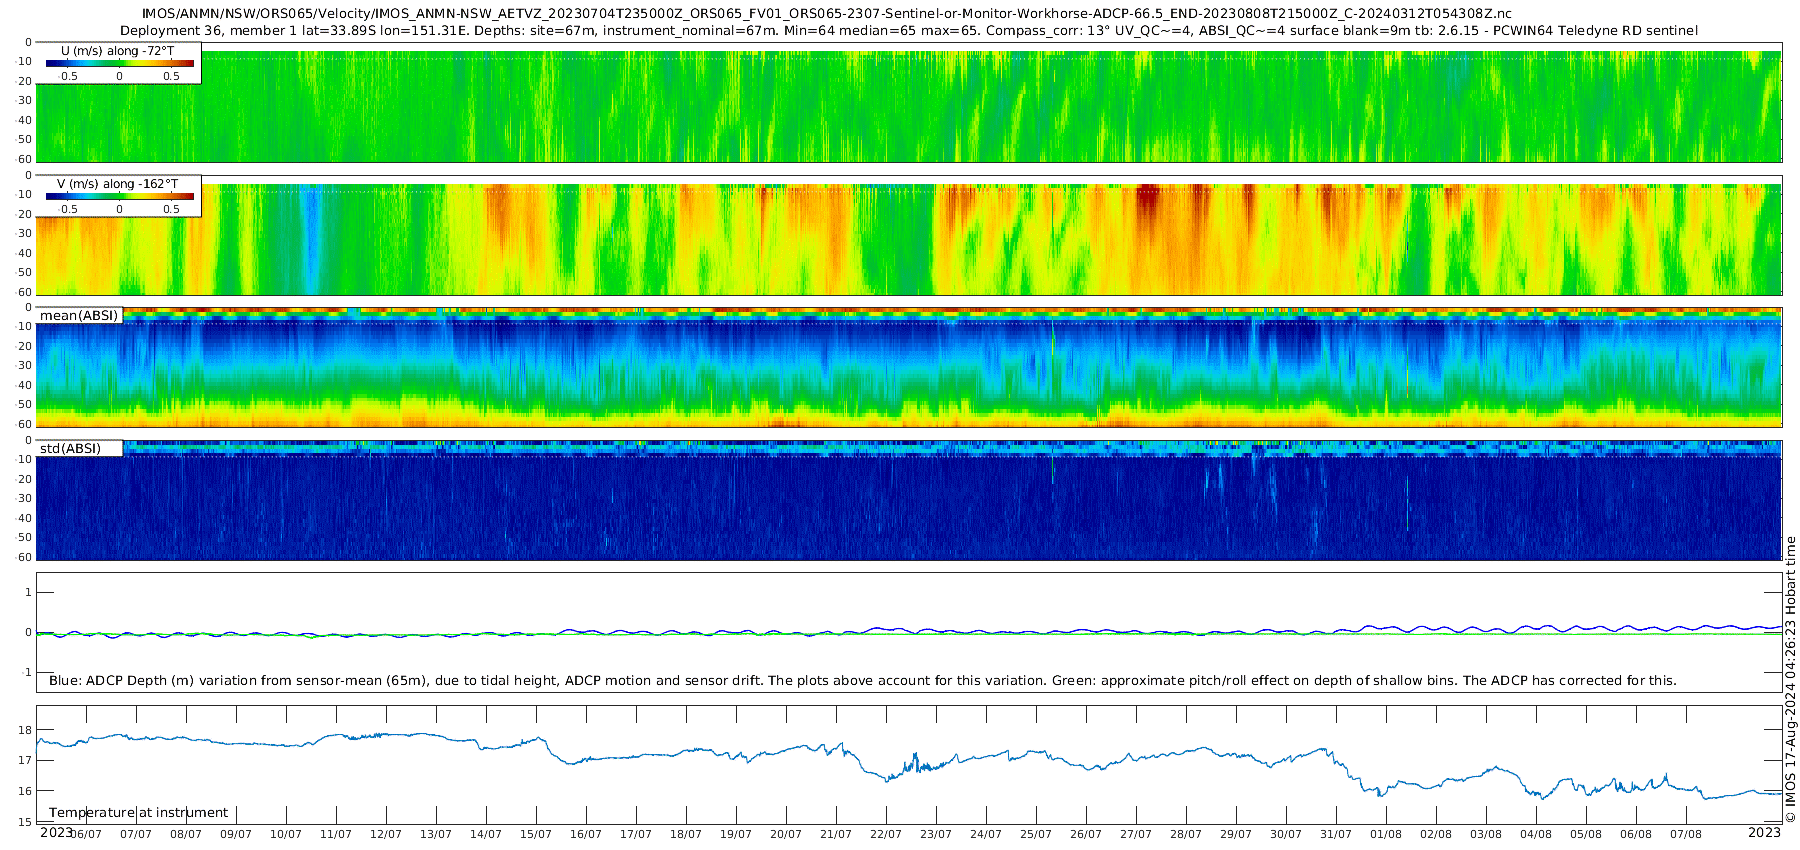The image size is (1800, 850).
Task: Click the V velocity colorbar legend
Action: pos(119,196)
